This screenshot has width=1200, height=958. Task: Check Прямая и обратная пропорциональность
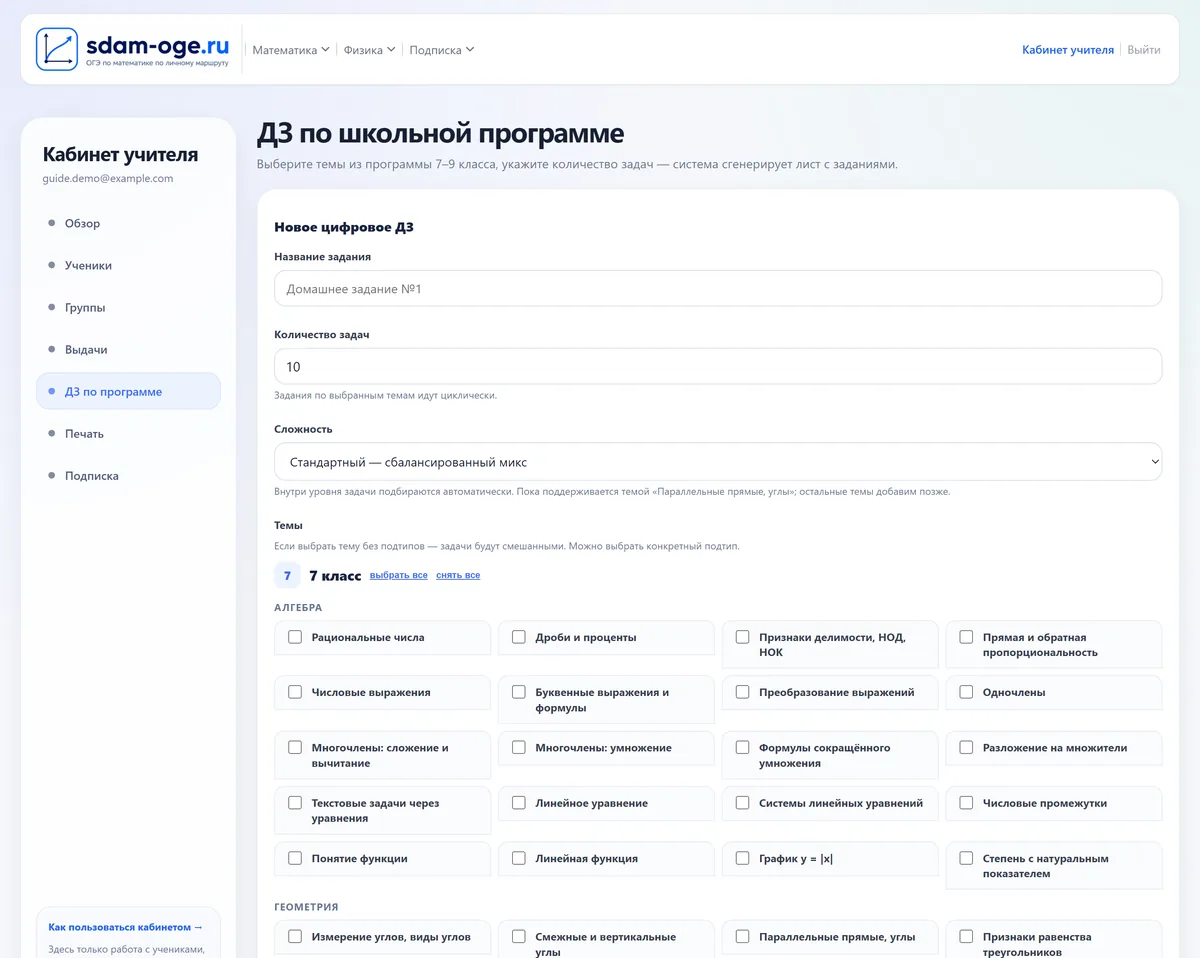pos(966,637)
